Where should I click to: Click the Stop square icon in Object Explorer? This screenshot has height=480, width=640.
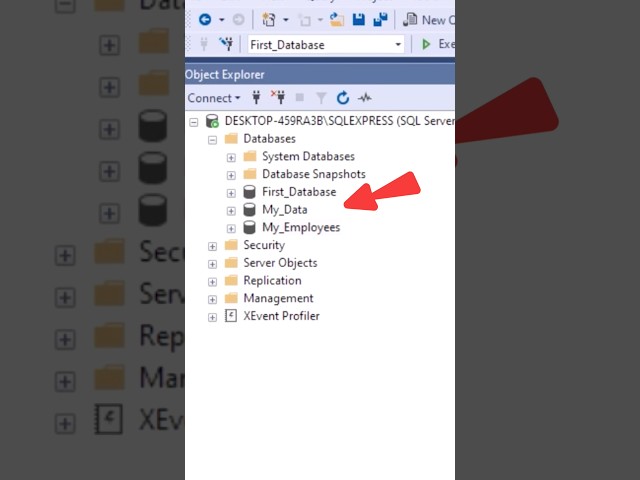pos(300,98)
